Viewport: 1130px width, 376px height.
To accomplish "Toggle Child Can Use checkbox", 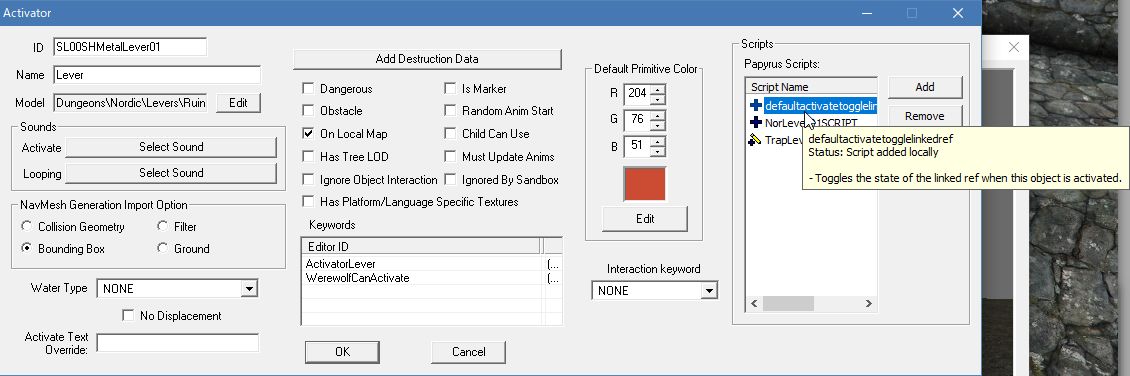I will click(450, 134).
